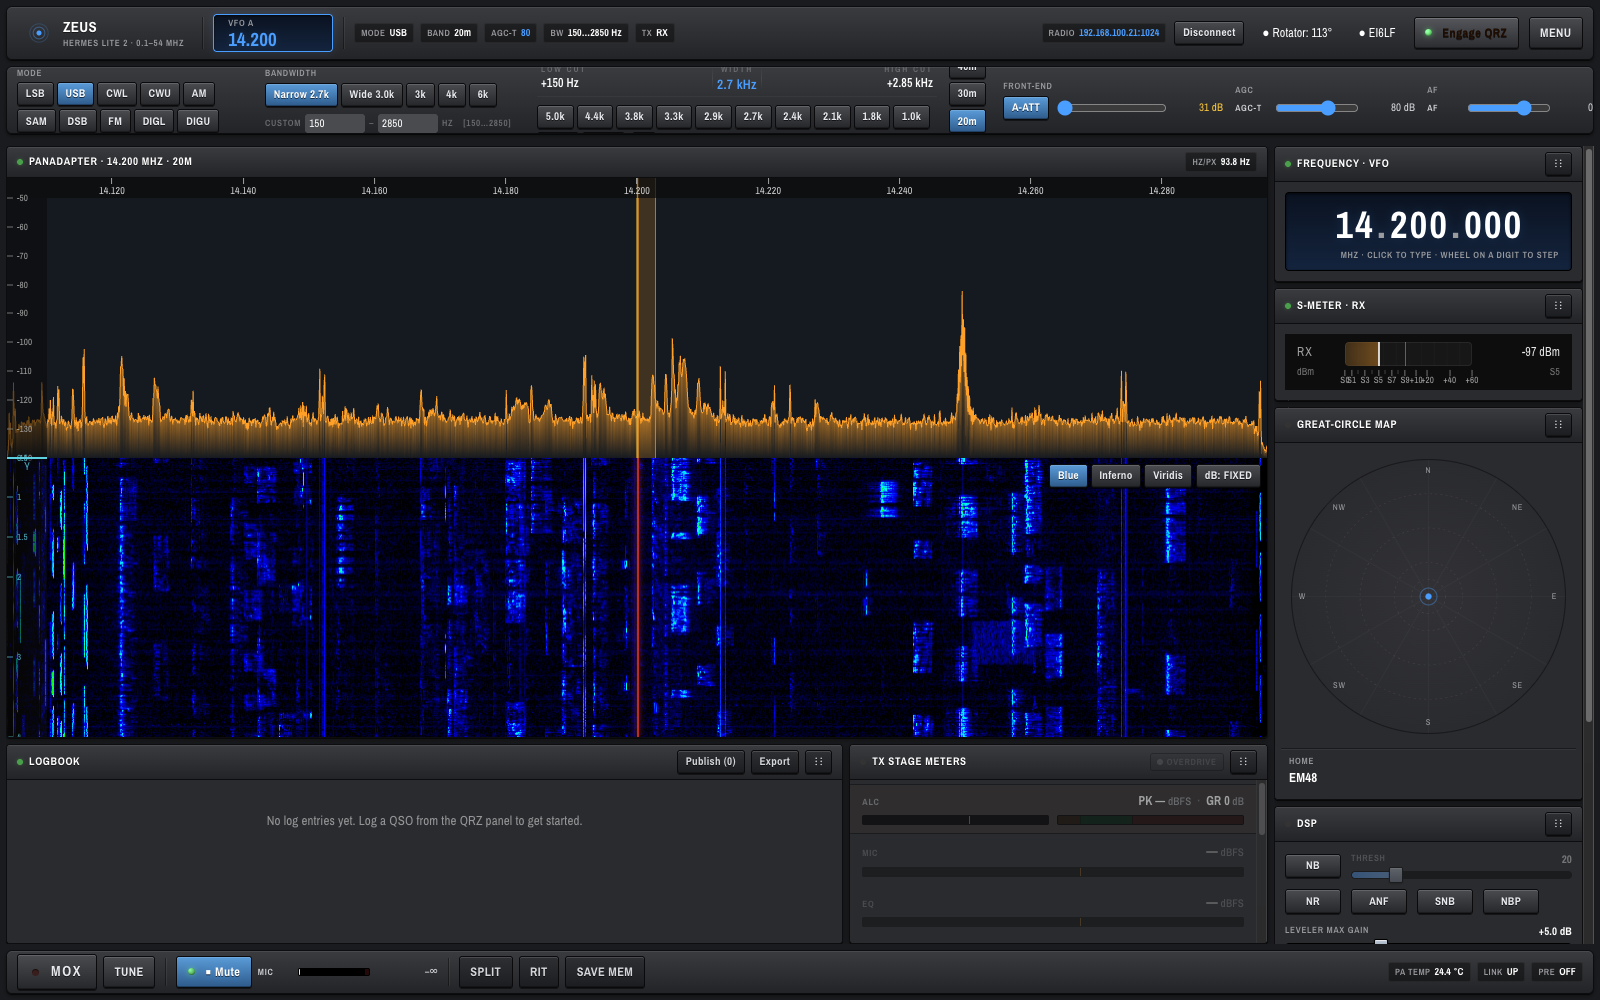This screenshot has width=1600, height=1000.
Task: Click the custom high cut 2850 field
Action: tap(408, 124)
